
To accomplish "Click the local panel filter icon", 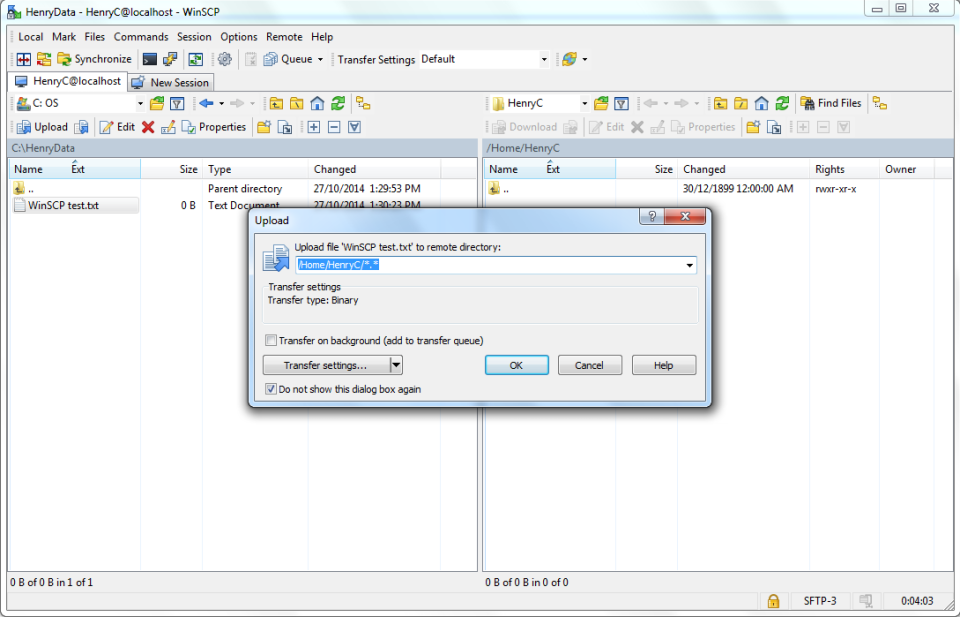I will [177, 103].
